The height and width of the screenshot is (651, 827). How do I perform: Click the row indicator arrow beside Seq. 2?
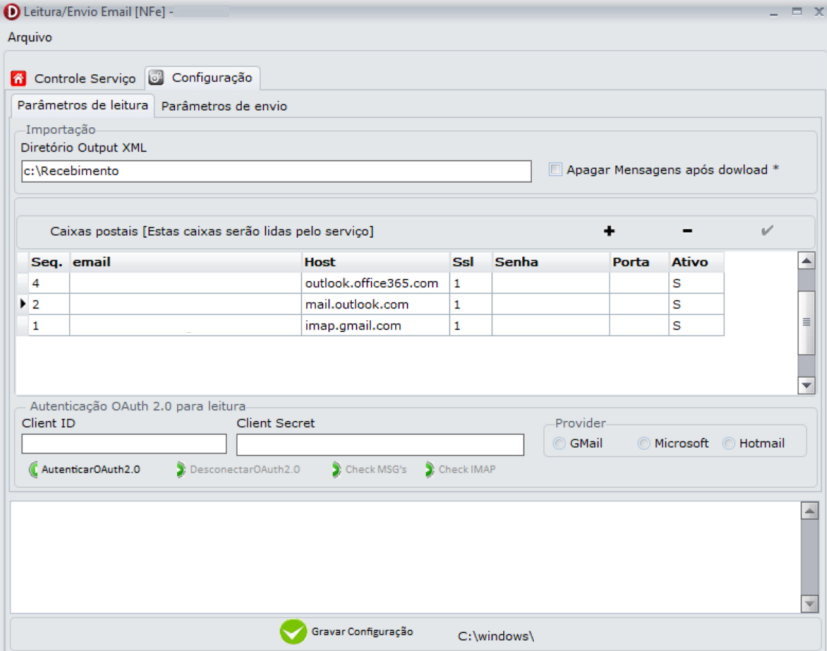point(22,304)
